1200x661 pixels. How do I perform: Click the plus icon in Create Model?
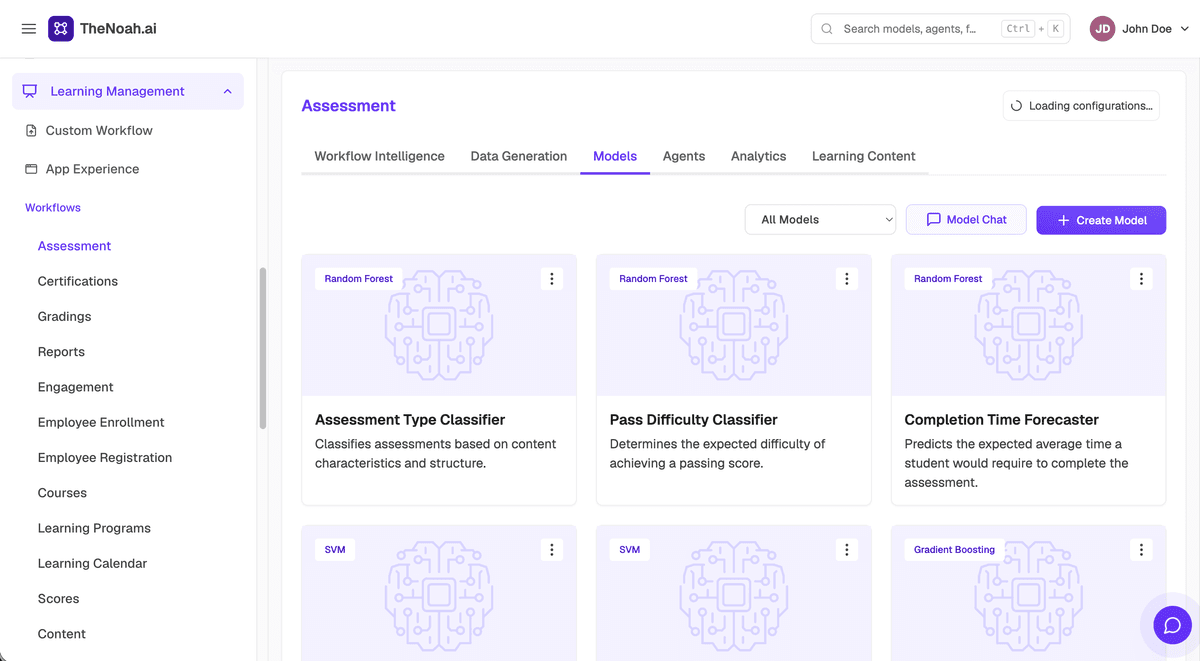click(x=1063, y=220)
